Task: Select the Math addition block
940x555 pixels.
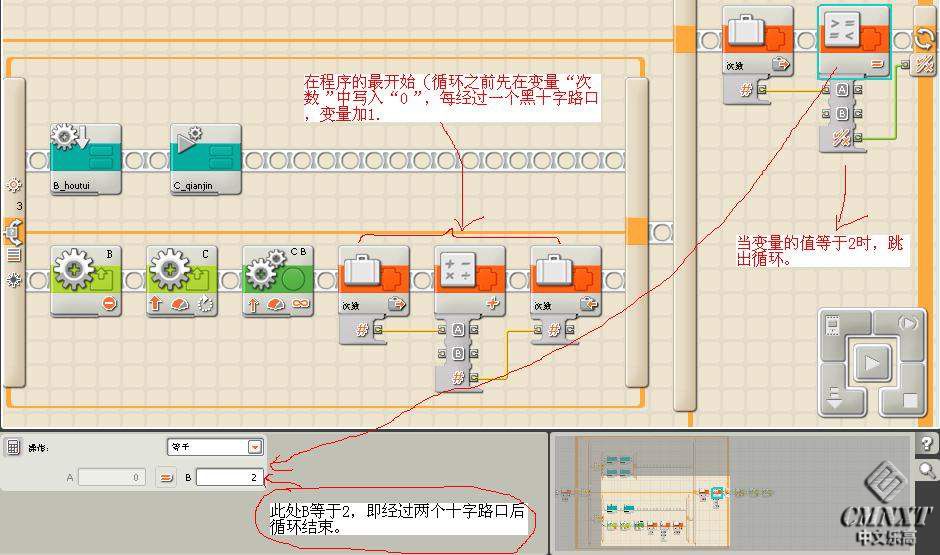Action: [x=469, y=280]
